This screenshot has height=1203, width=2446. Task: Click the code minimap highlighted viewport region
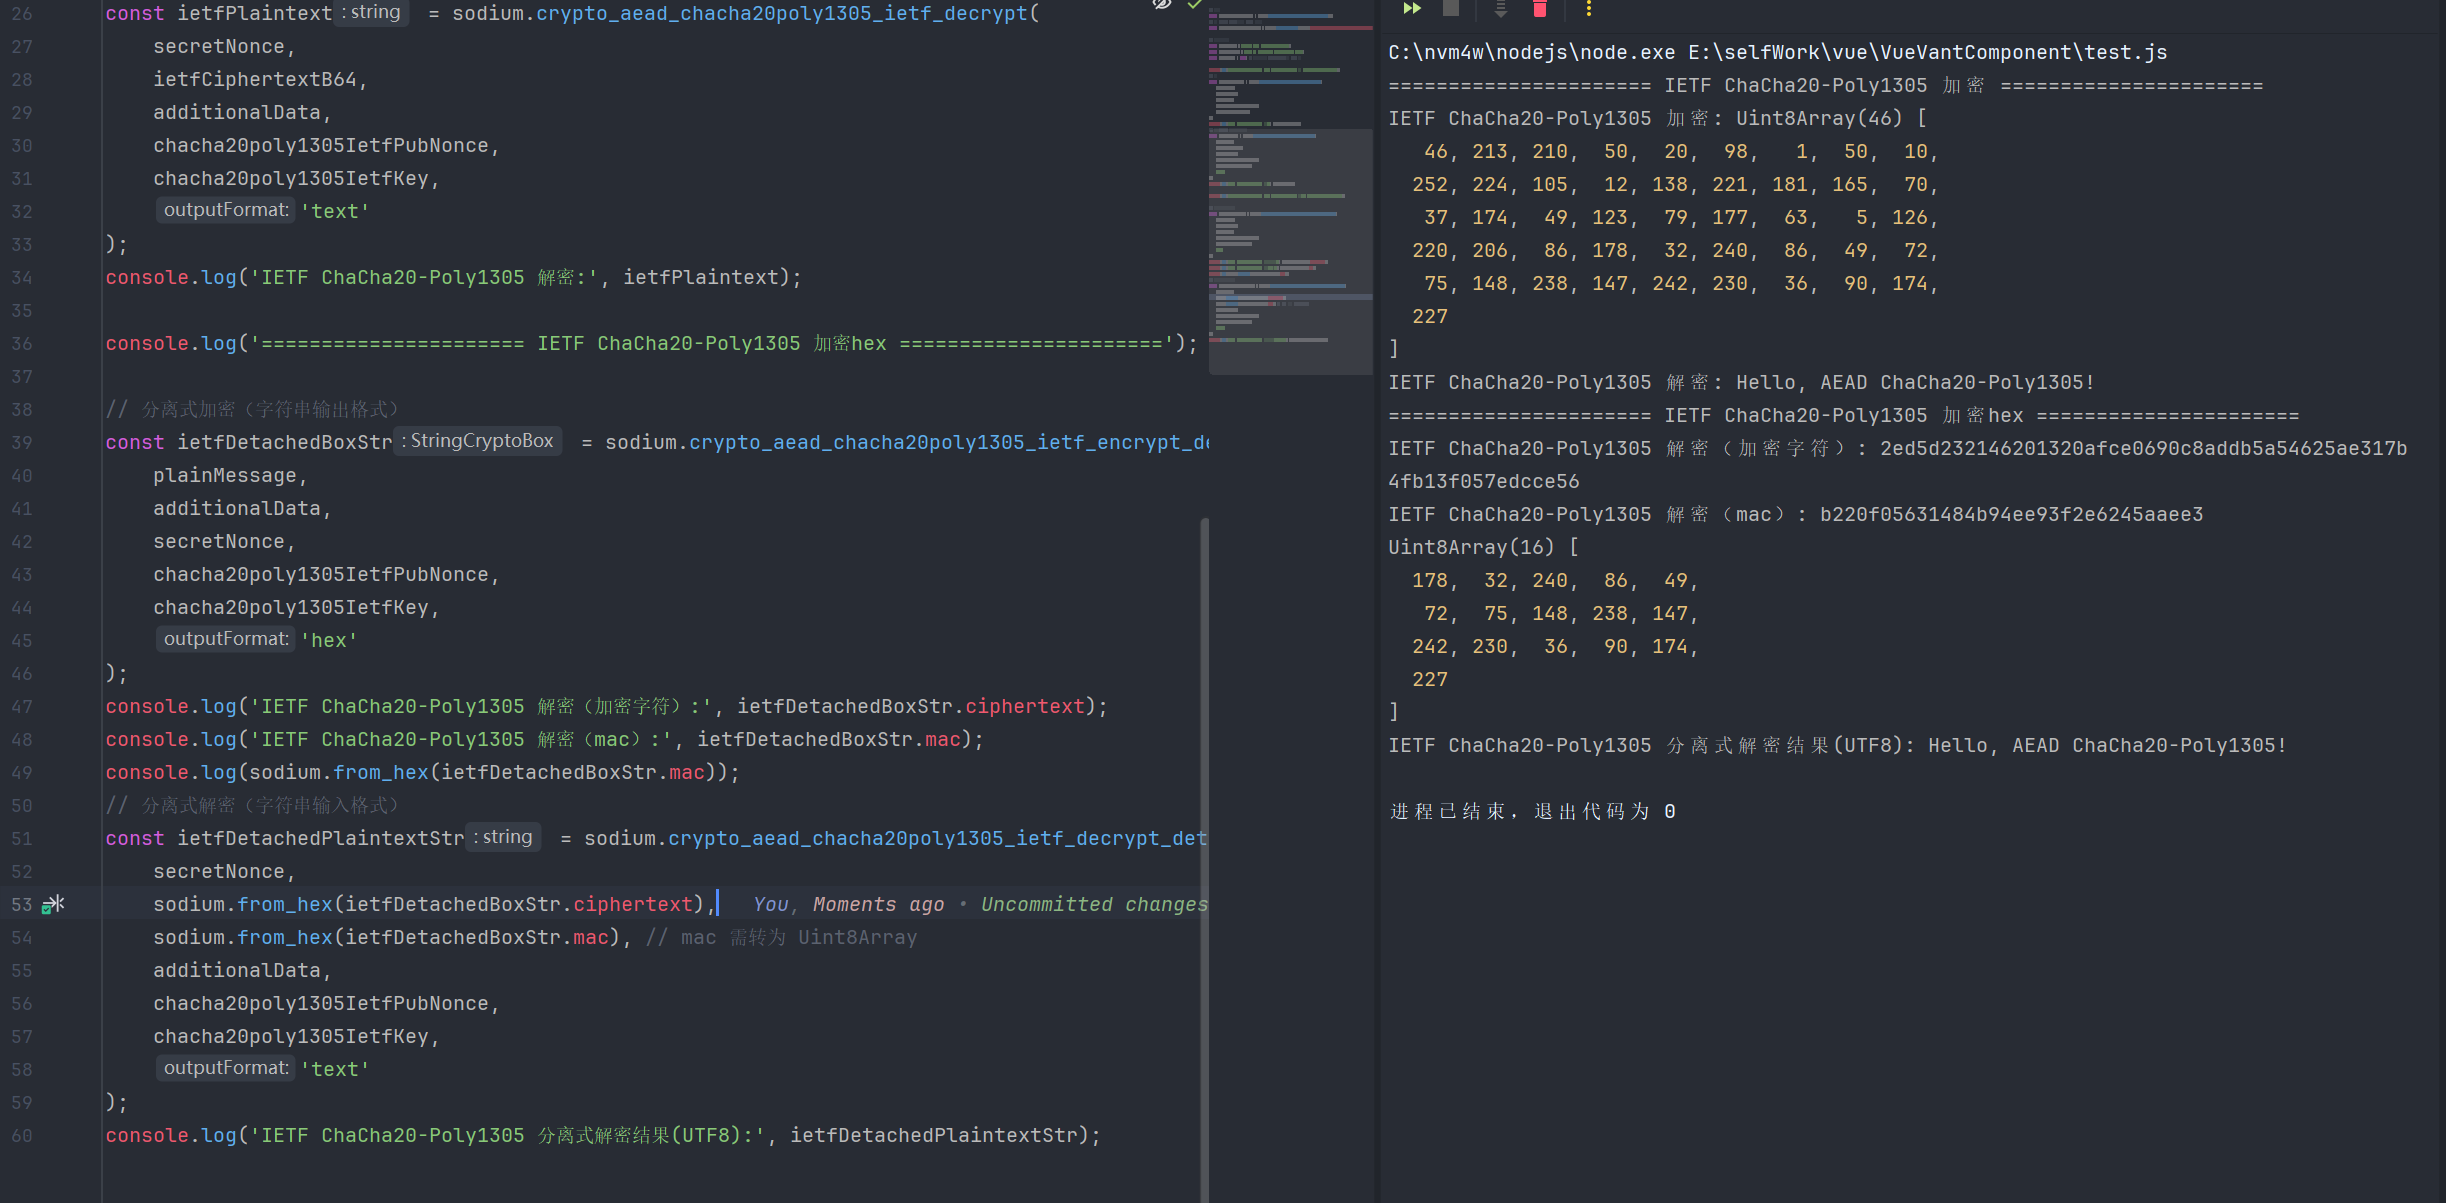click(1290, 250)
